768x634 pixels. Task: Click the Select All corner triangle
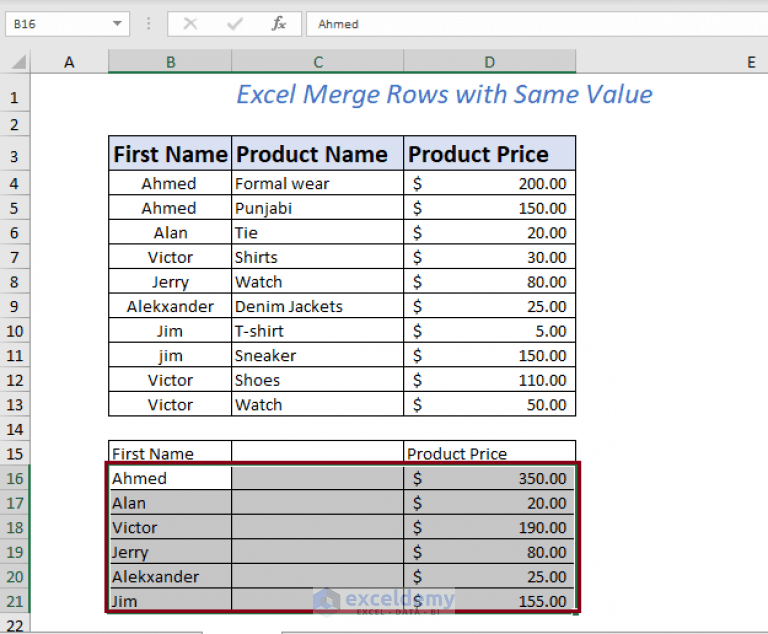click(x=19, y=62)
